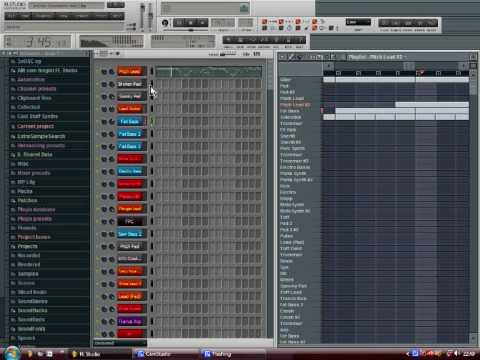Toggle the channel select LED for Fat Bass

152,121
